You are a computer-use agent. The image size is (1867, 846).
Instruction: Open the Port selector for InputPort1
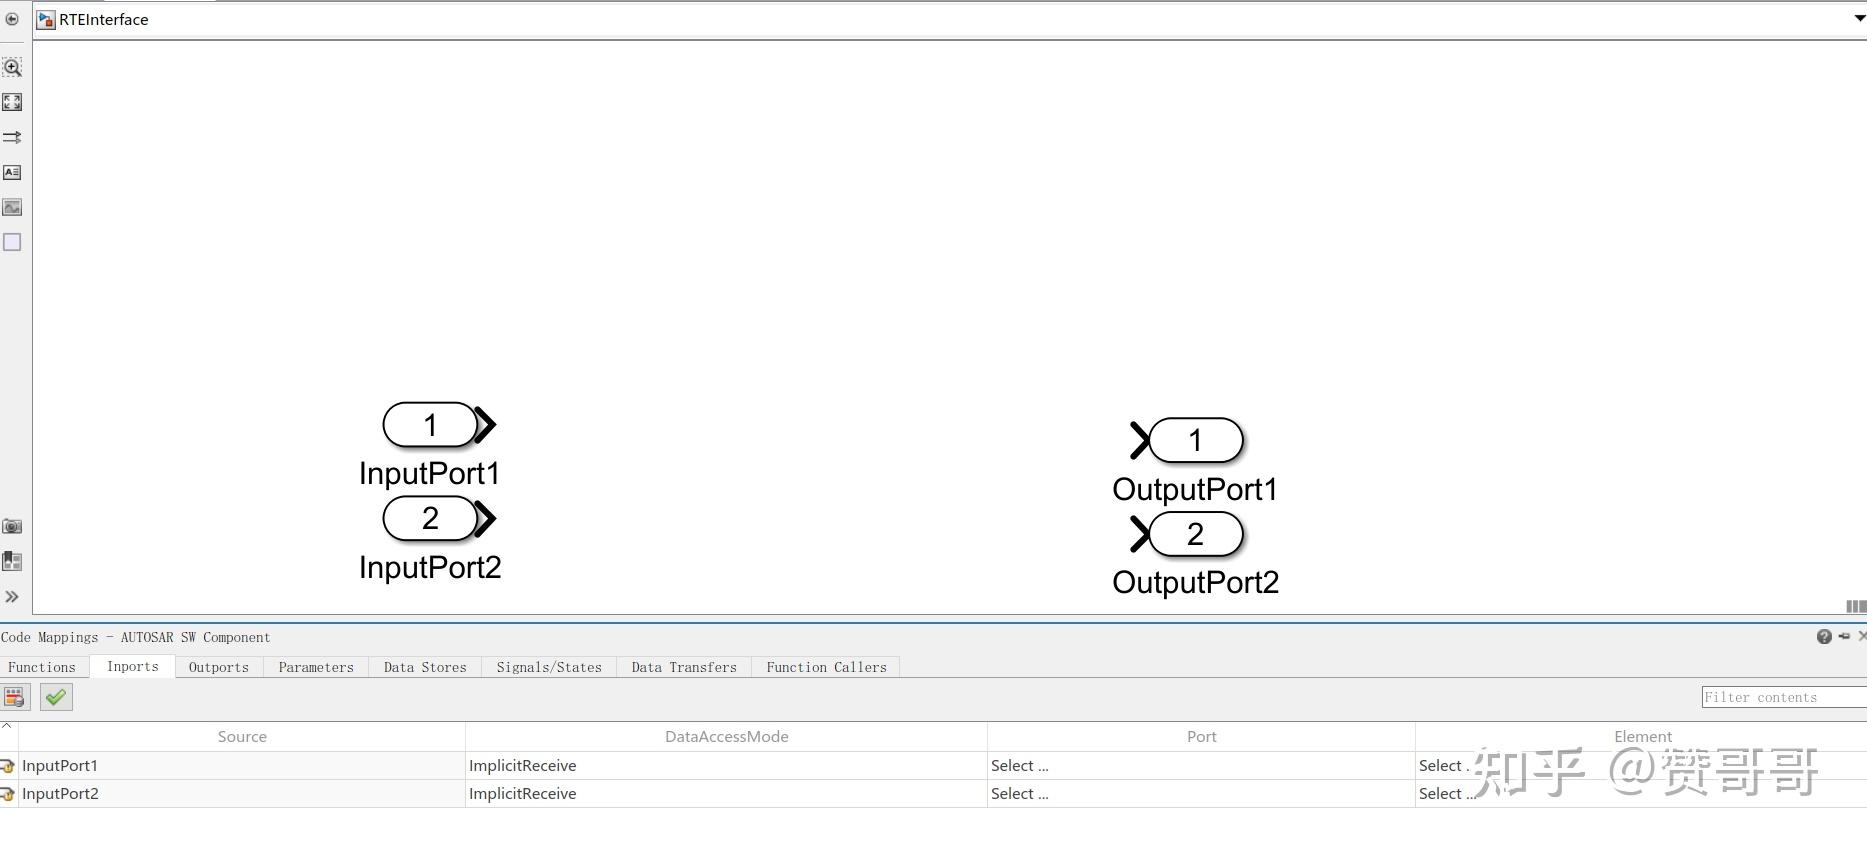(1201, 766)
